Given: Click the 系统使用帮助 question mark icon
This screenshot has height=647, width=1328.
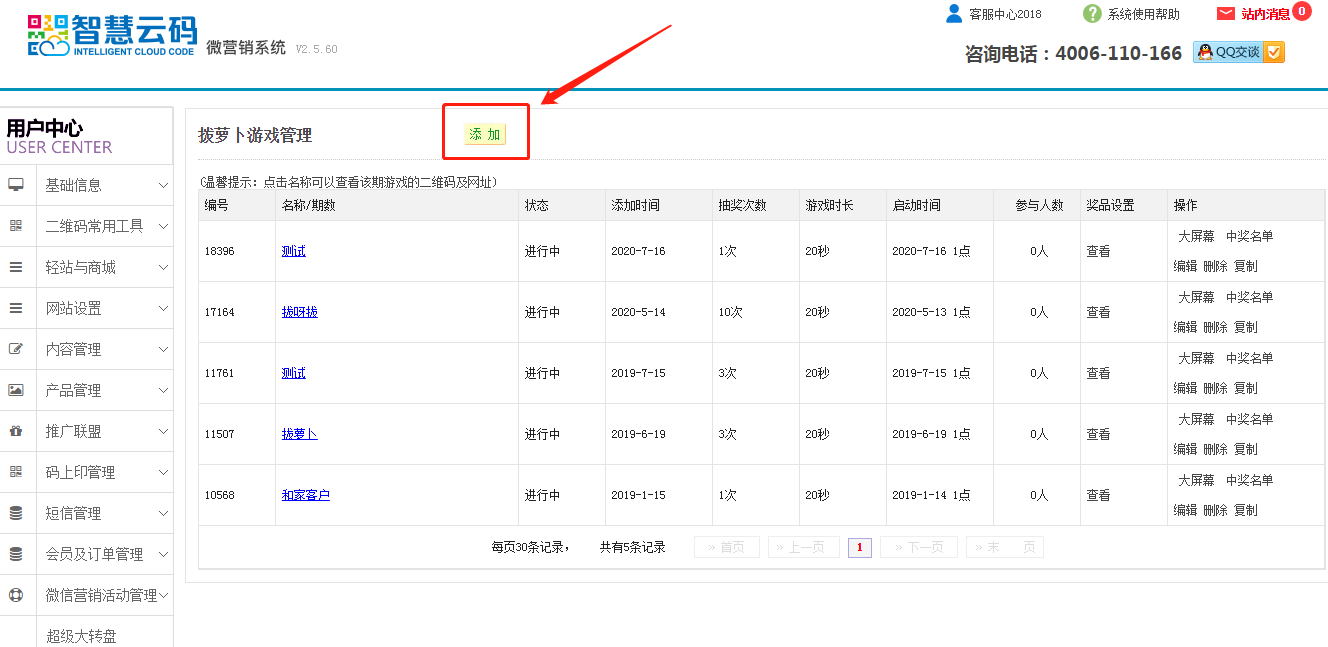Looking at the screenshot, I should coord(1092,14).
